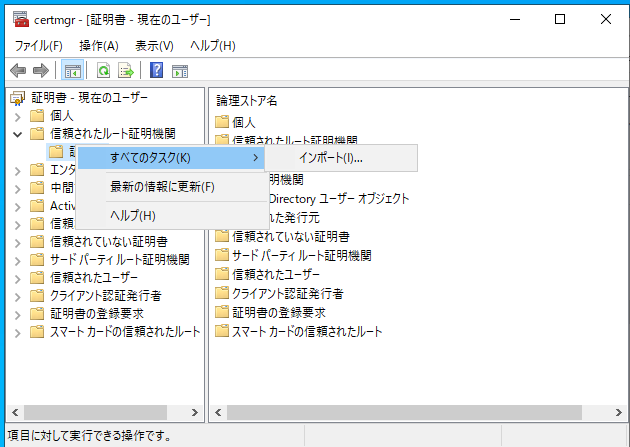Click 信頼されたユーザー folder icon in tree
The width and height of the screenshot is (630, 447).
click(x=37, y=278)
